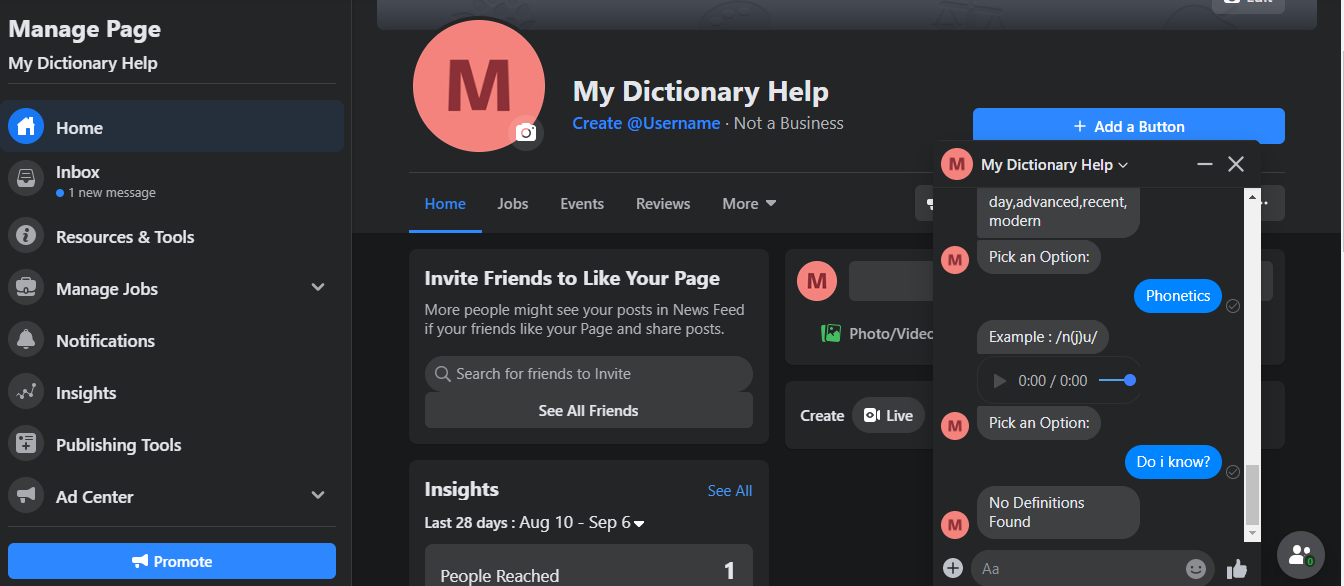Click the '1 new message' text under Inbox

pyautogui.click(x=112, y=193)
